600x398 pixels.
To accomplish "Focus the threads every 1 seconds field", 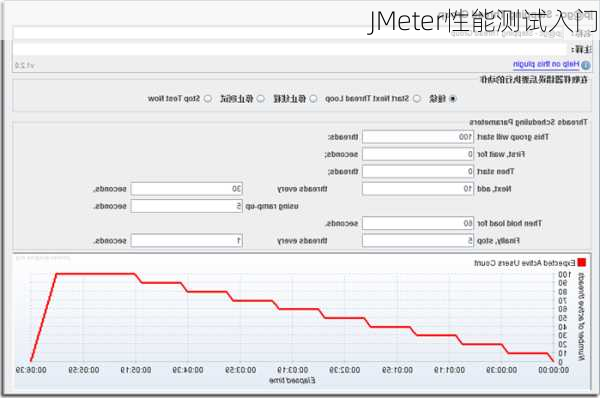I will pos(186,241).
